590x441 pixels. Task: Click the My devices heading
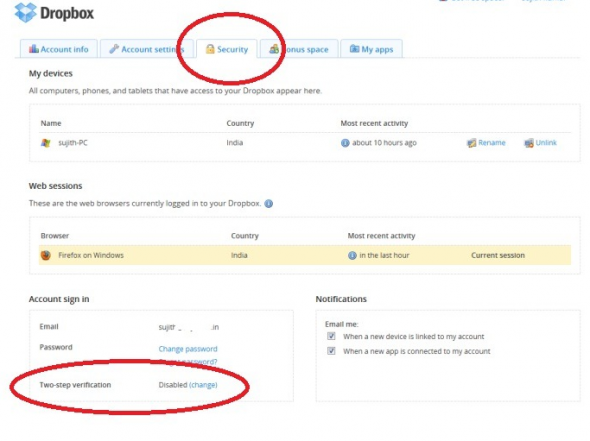tap(50, 73)
